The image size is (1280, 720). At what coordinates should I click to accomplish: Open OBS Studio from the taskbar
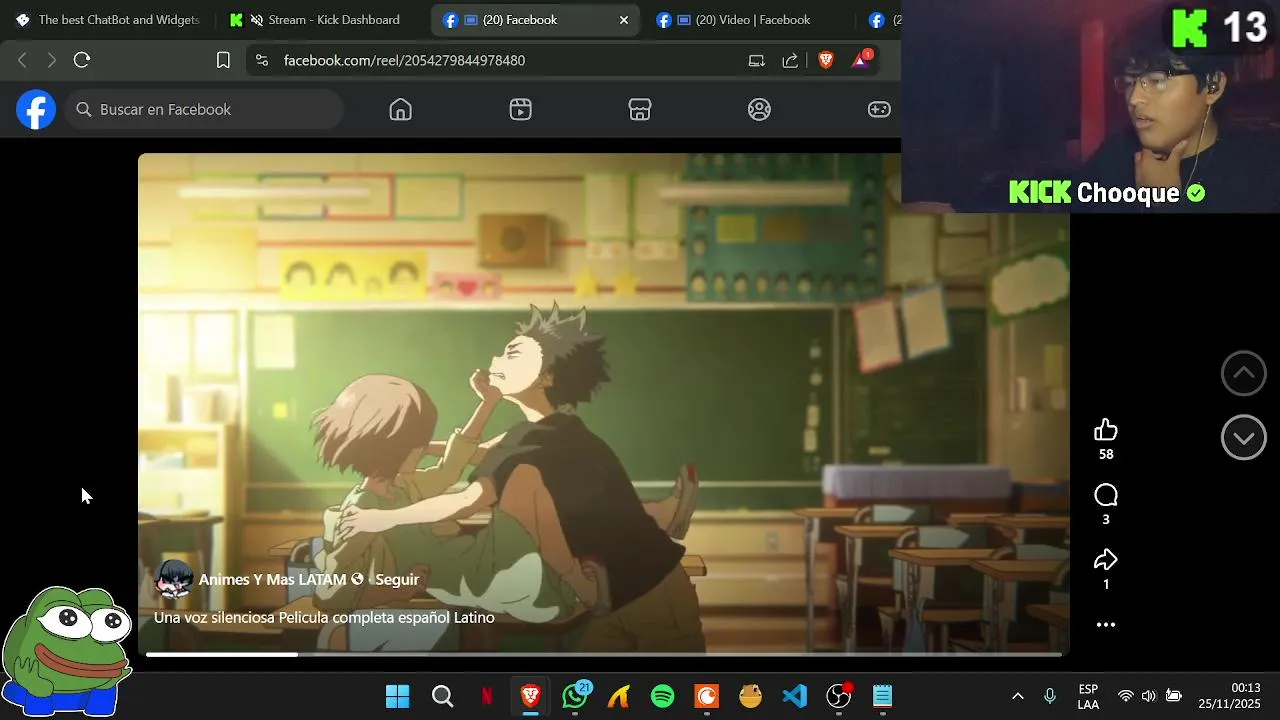point(839,696)
